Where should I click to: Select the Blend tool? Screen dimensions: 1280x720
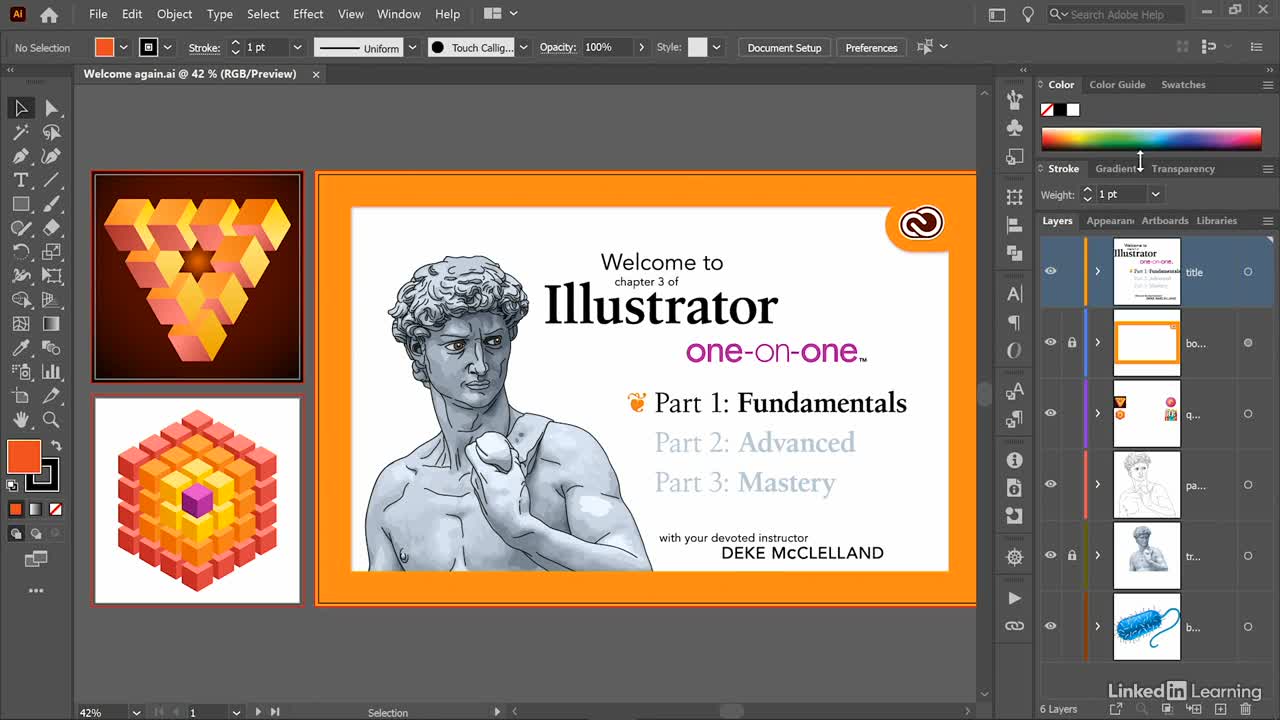point(51,348)
